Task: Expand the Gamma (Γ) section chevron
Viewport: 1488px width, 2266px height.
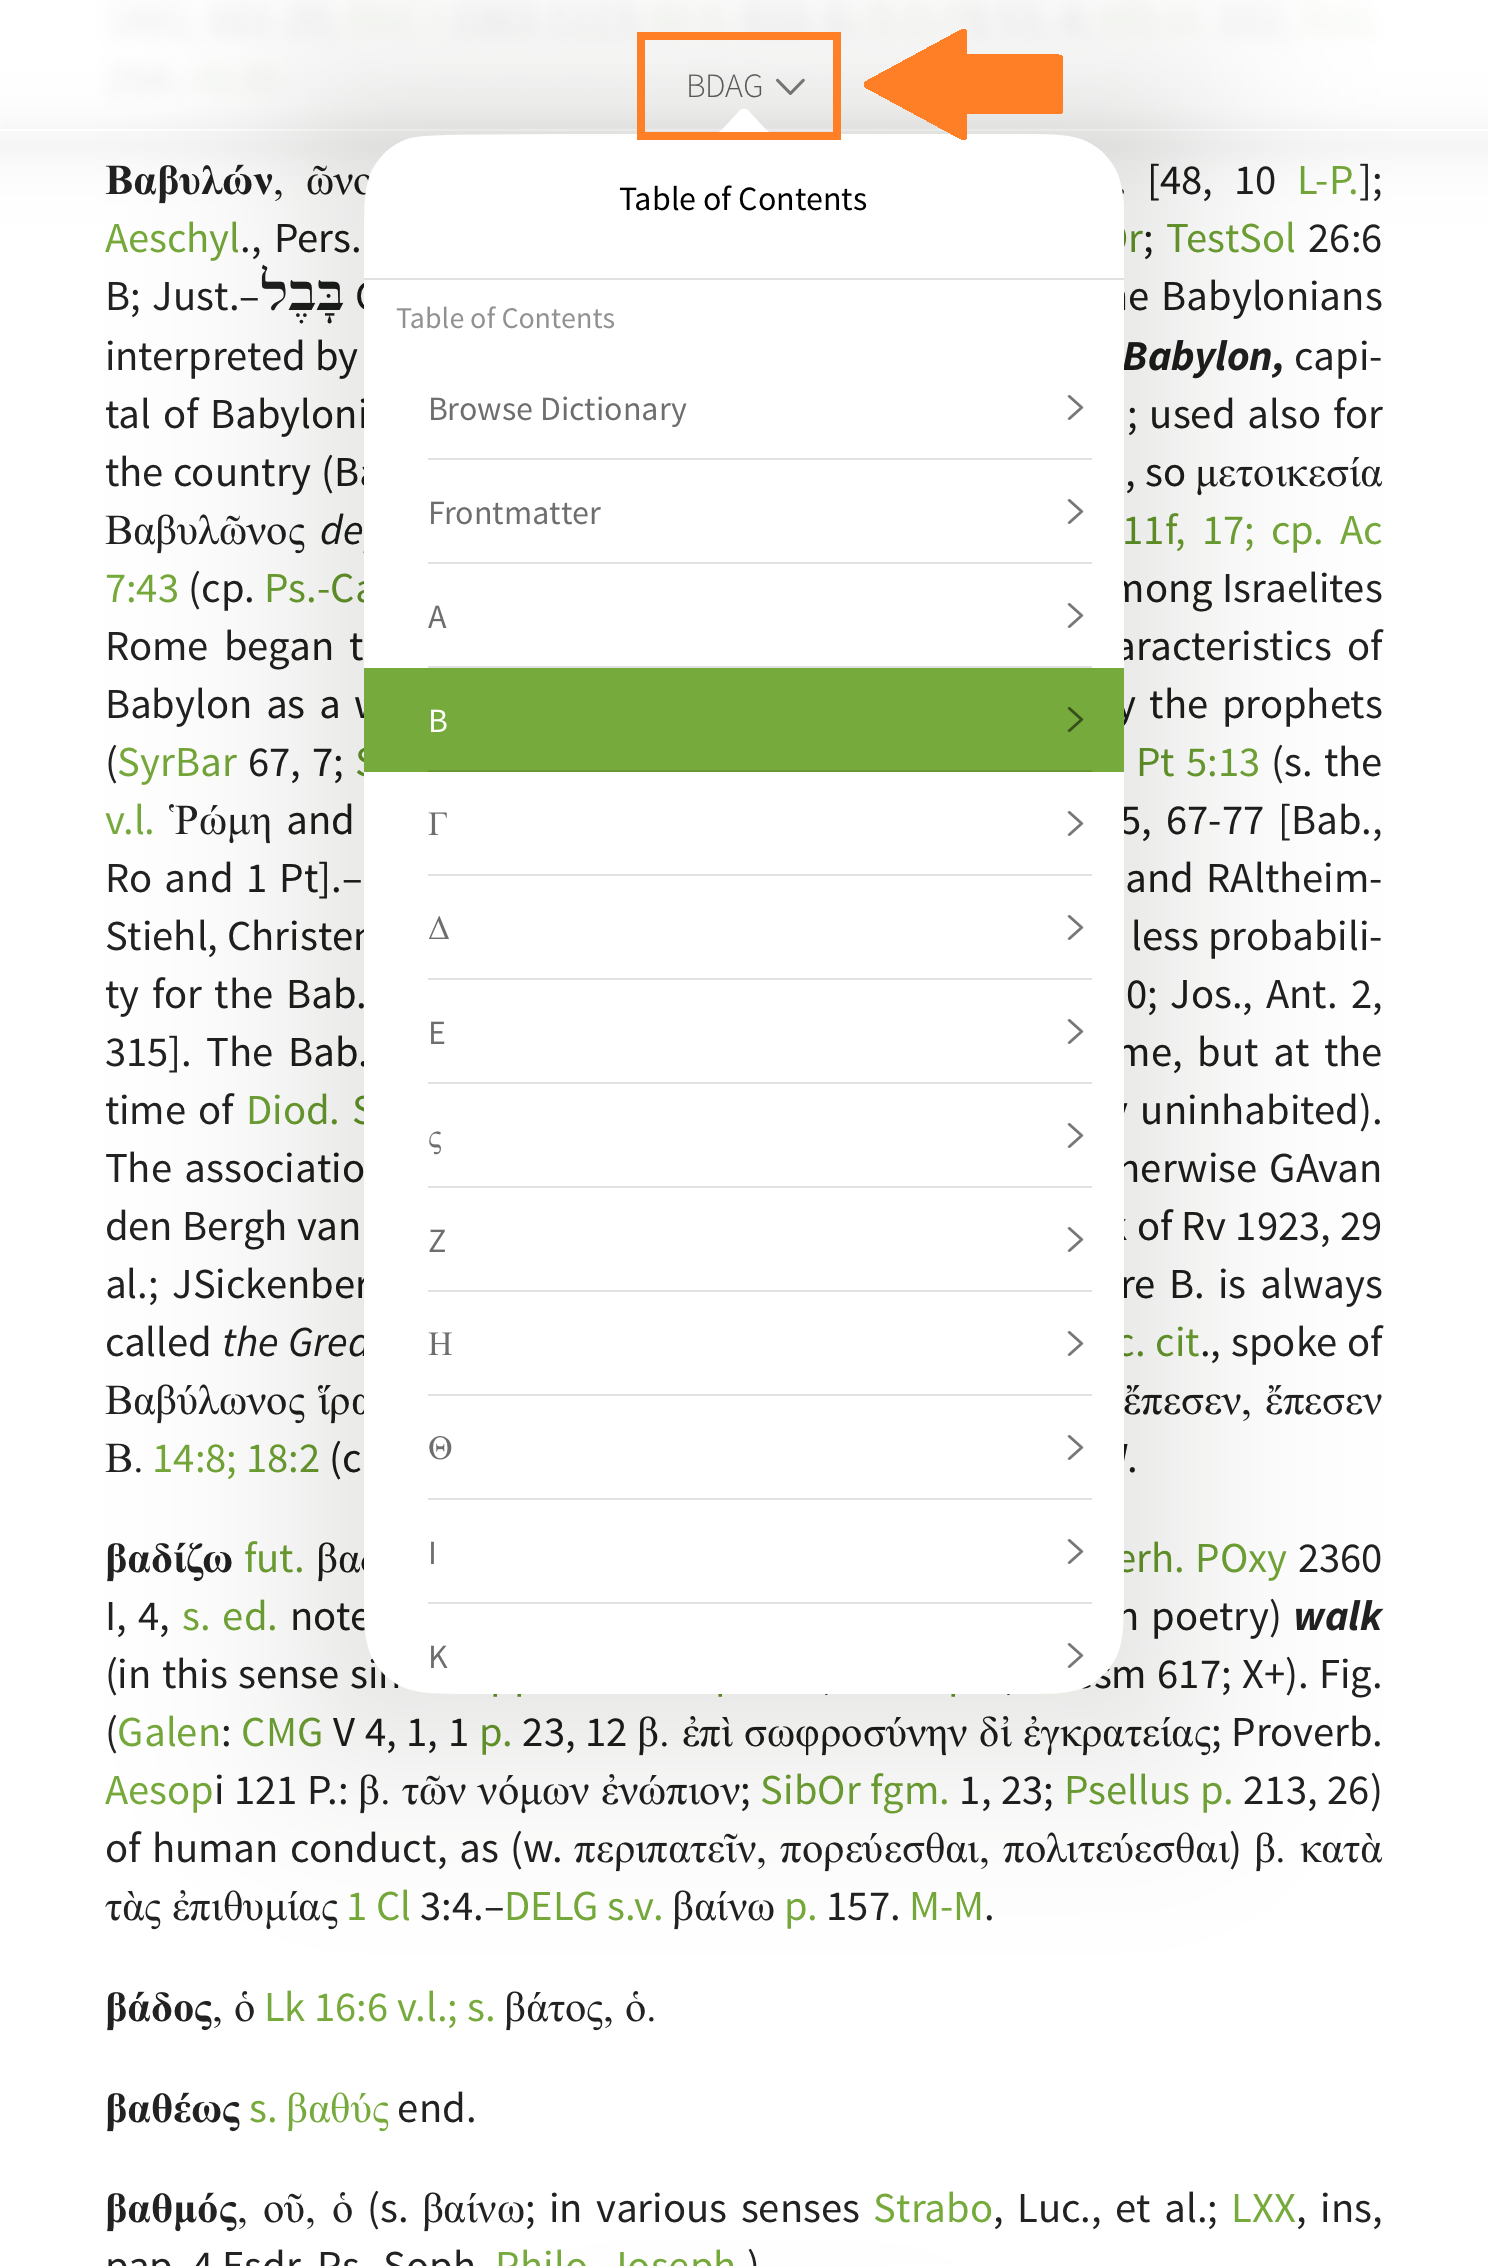Action: tap(1074, 824)
